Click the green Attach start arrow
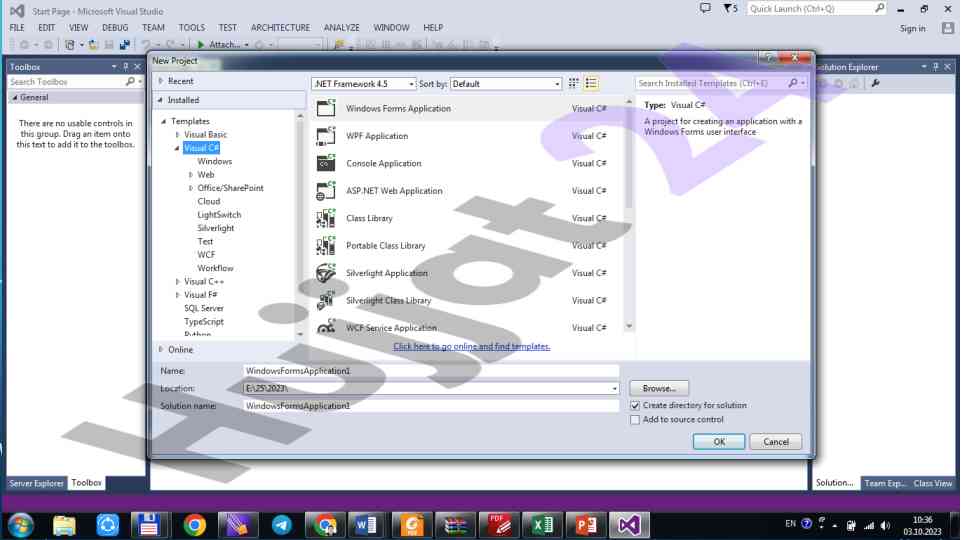The height and width of the screenshot is (540, 961). pyautogui.click(x=200, y=45)
